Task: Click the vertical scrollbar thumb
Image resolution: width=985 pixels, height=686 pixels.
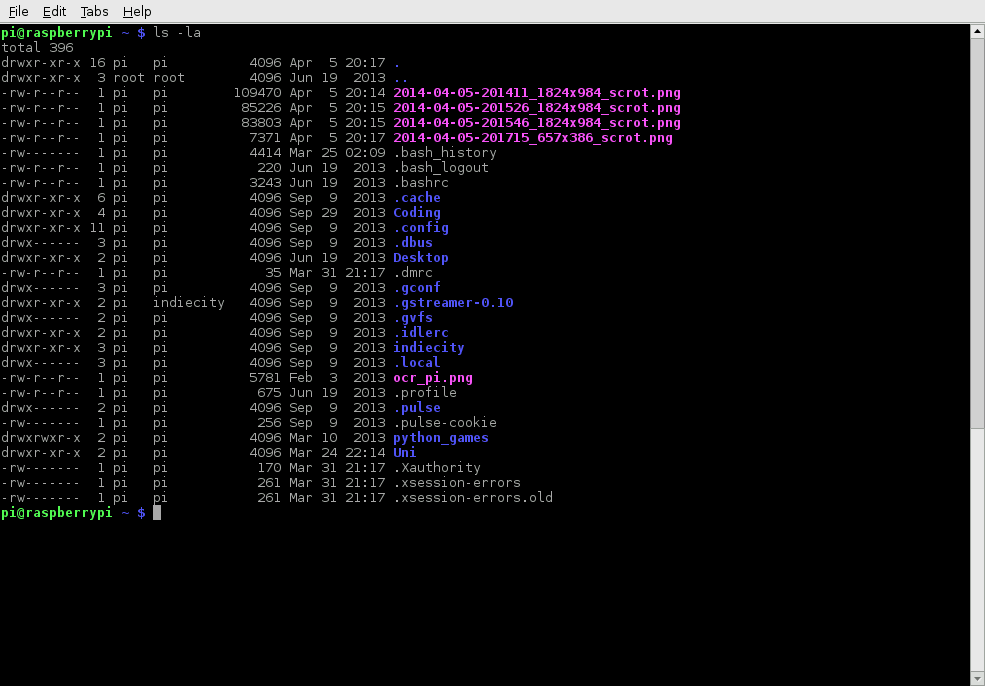Action: coord(977,230)
